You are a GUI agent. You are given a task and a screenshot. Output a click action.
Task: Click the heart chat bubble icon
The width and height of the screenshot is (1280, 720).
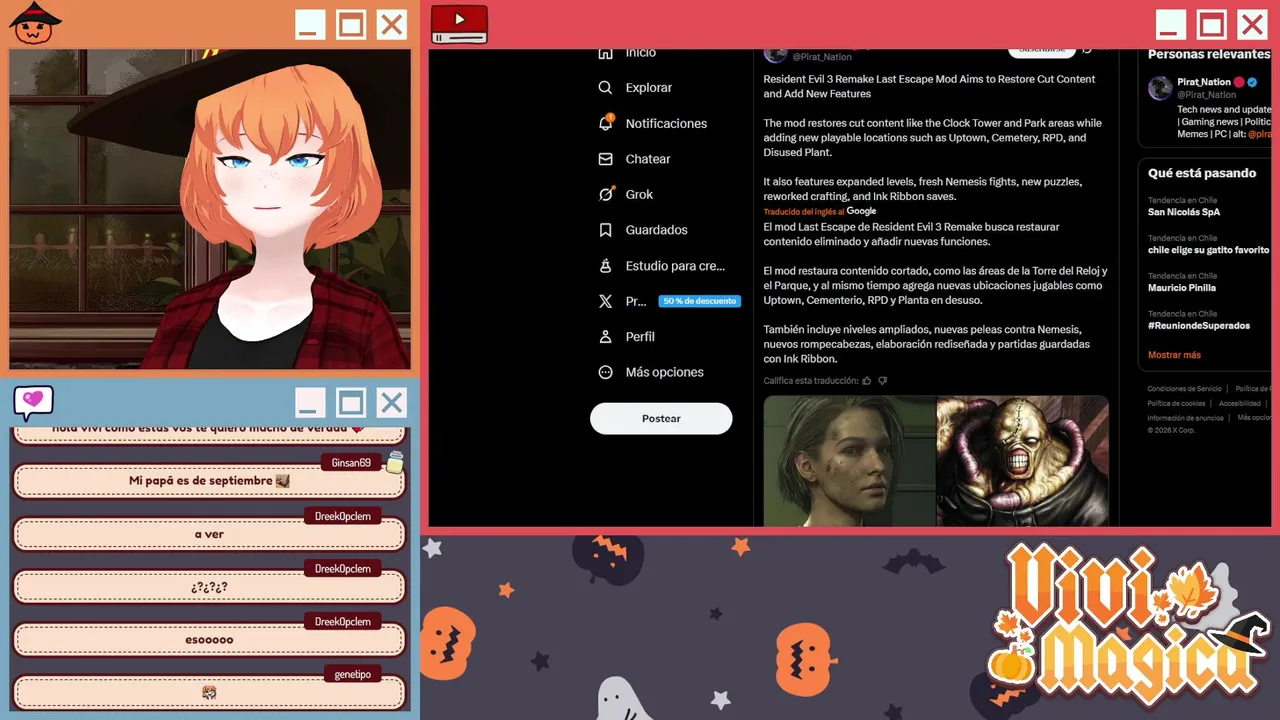pyautogui.click(x=33, y=402)
